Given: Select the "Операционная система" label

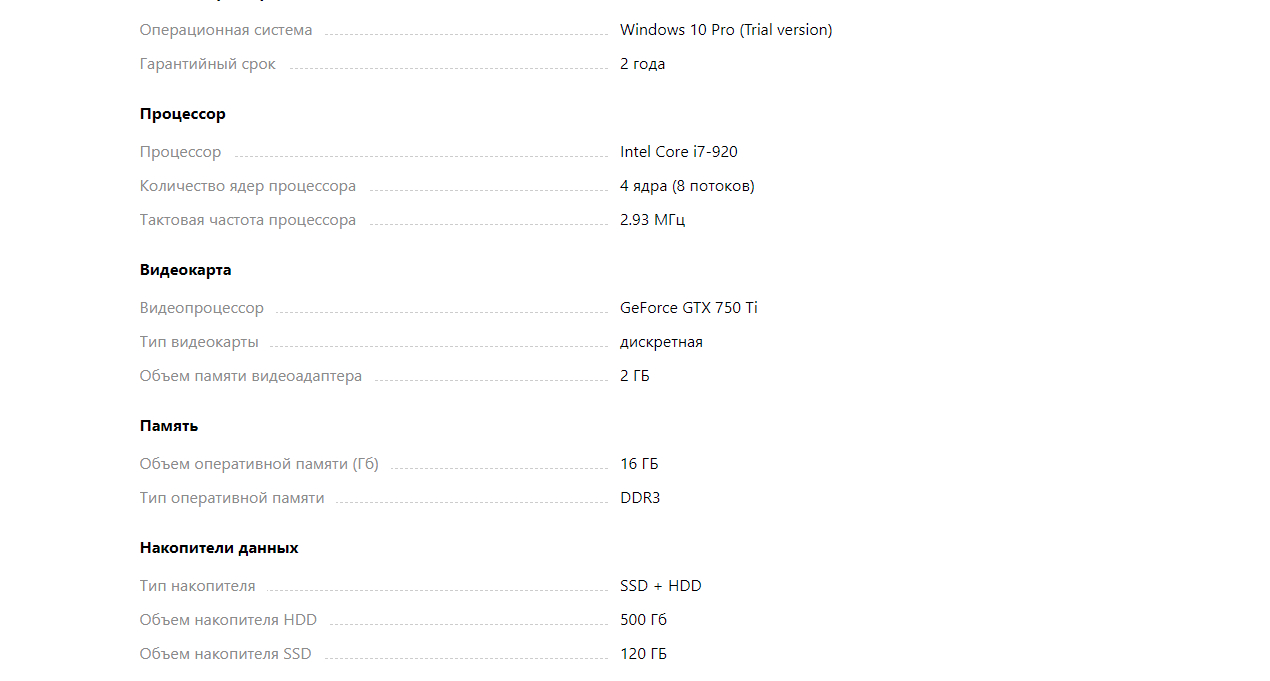Looking at the screenshot, I should coord(226,30).
